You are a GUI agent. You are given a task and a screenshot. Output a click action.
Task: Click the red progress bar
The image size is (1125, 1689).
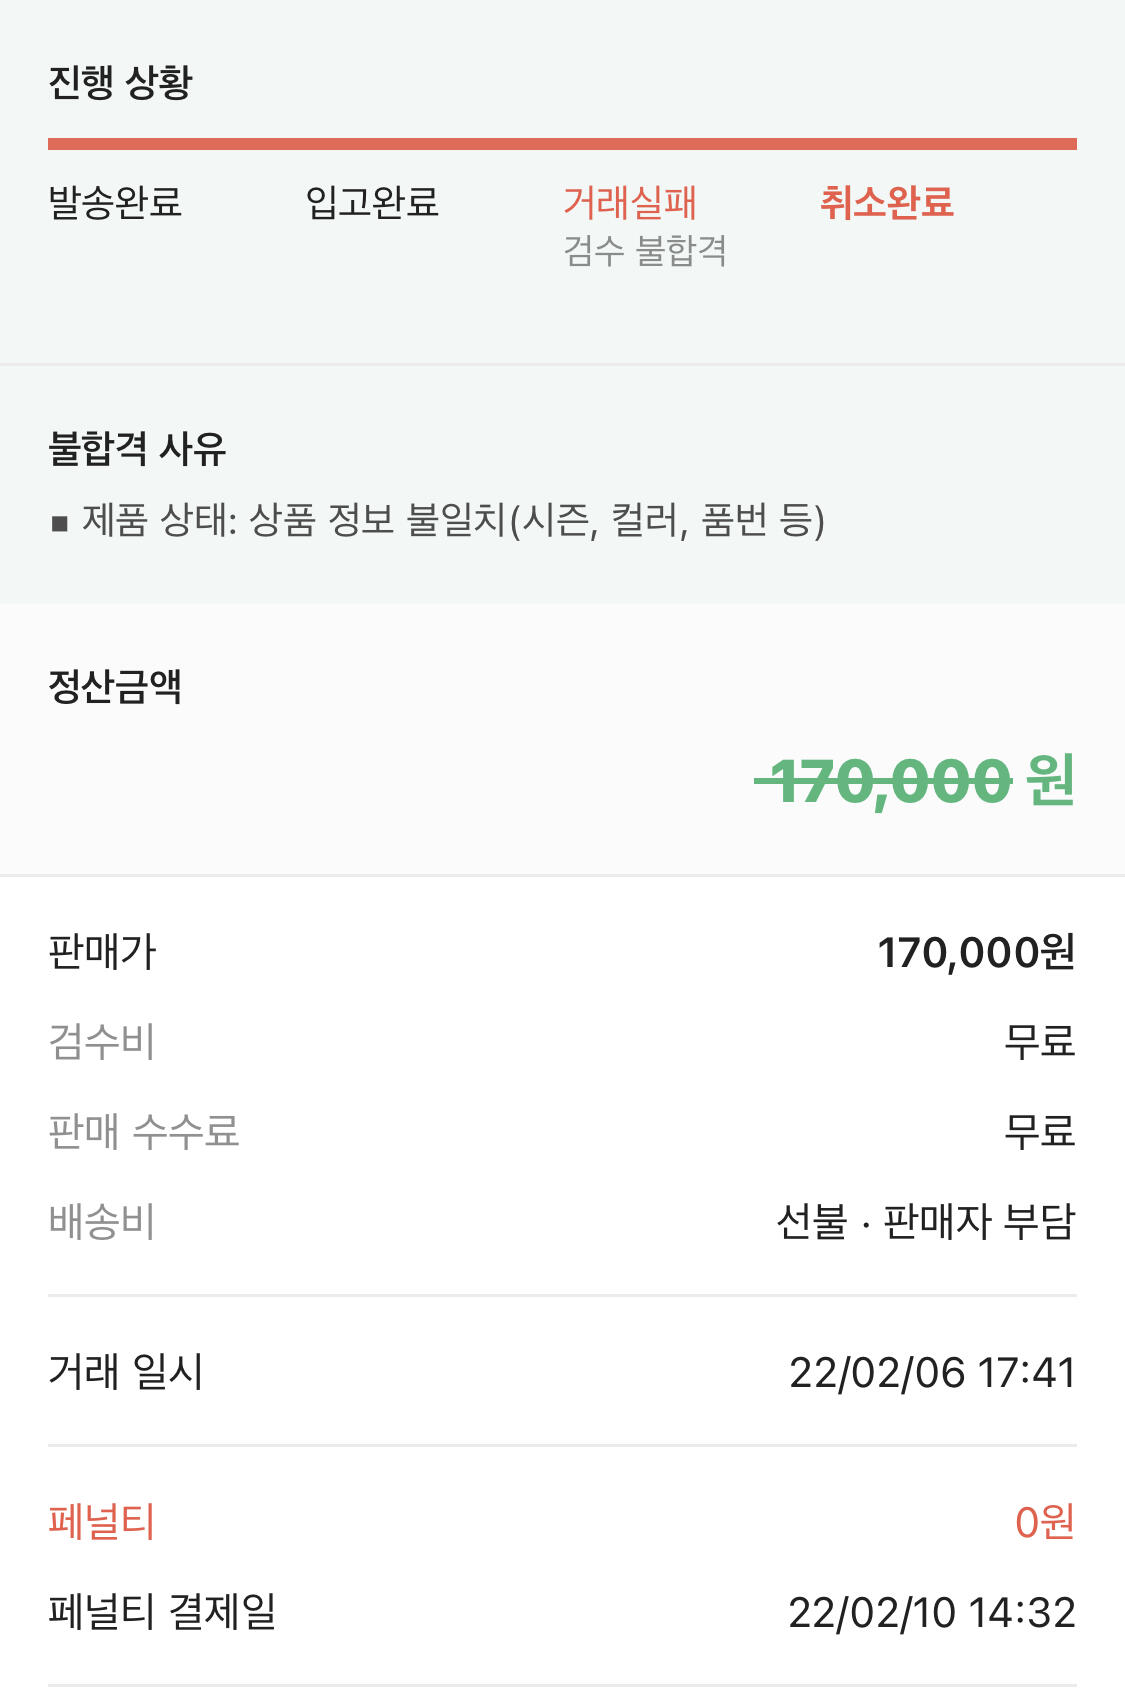pos(562,144)
